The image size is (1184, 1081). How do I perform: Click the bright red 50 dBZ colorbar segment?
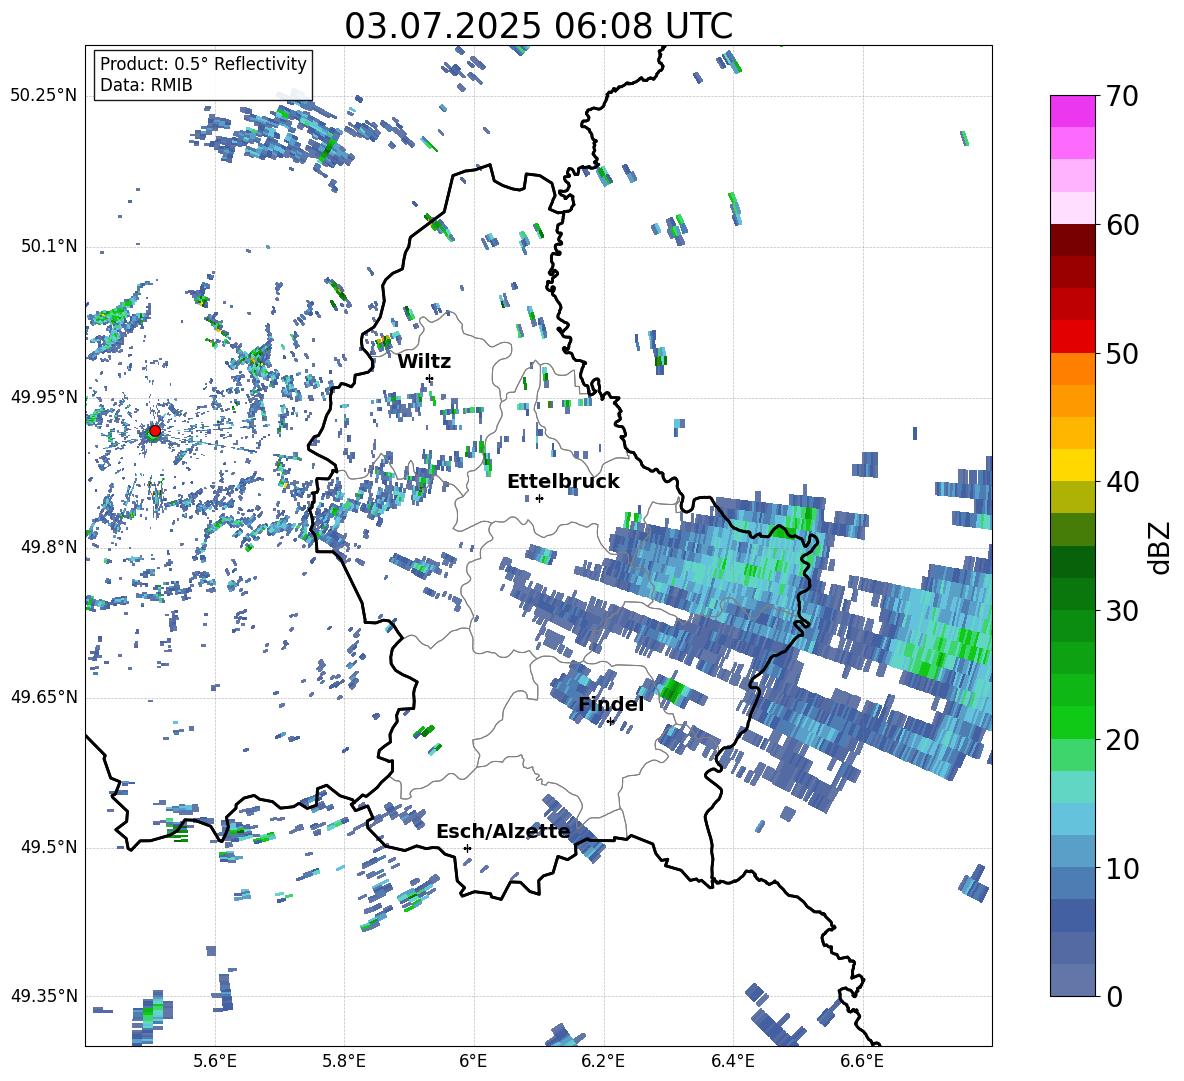click(x=1073, y=337)
